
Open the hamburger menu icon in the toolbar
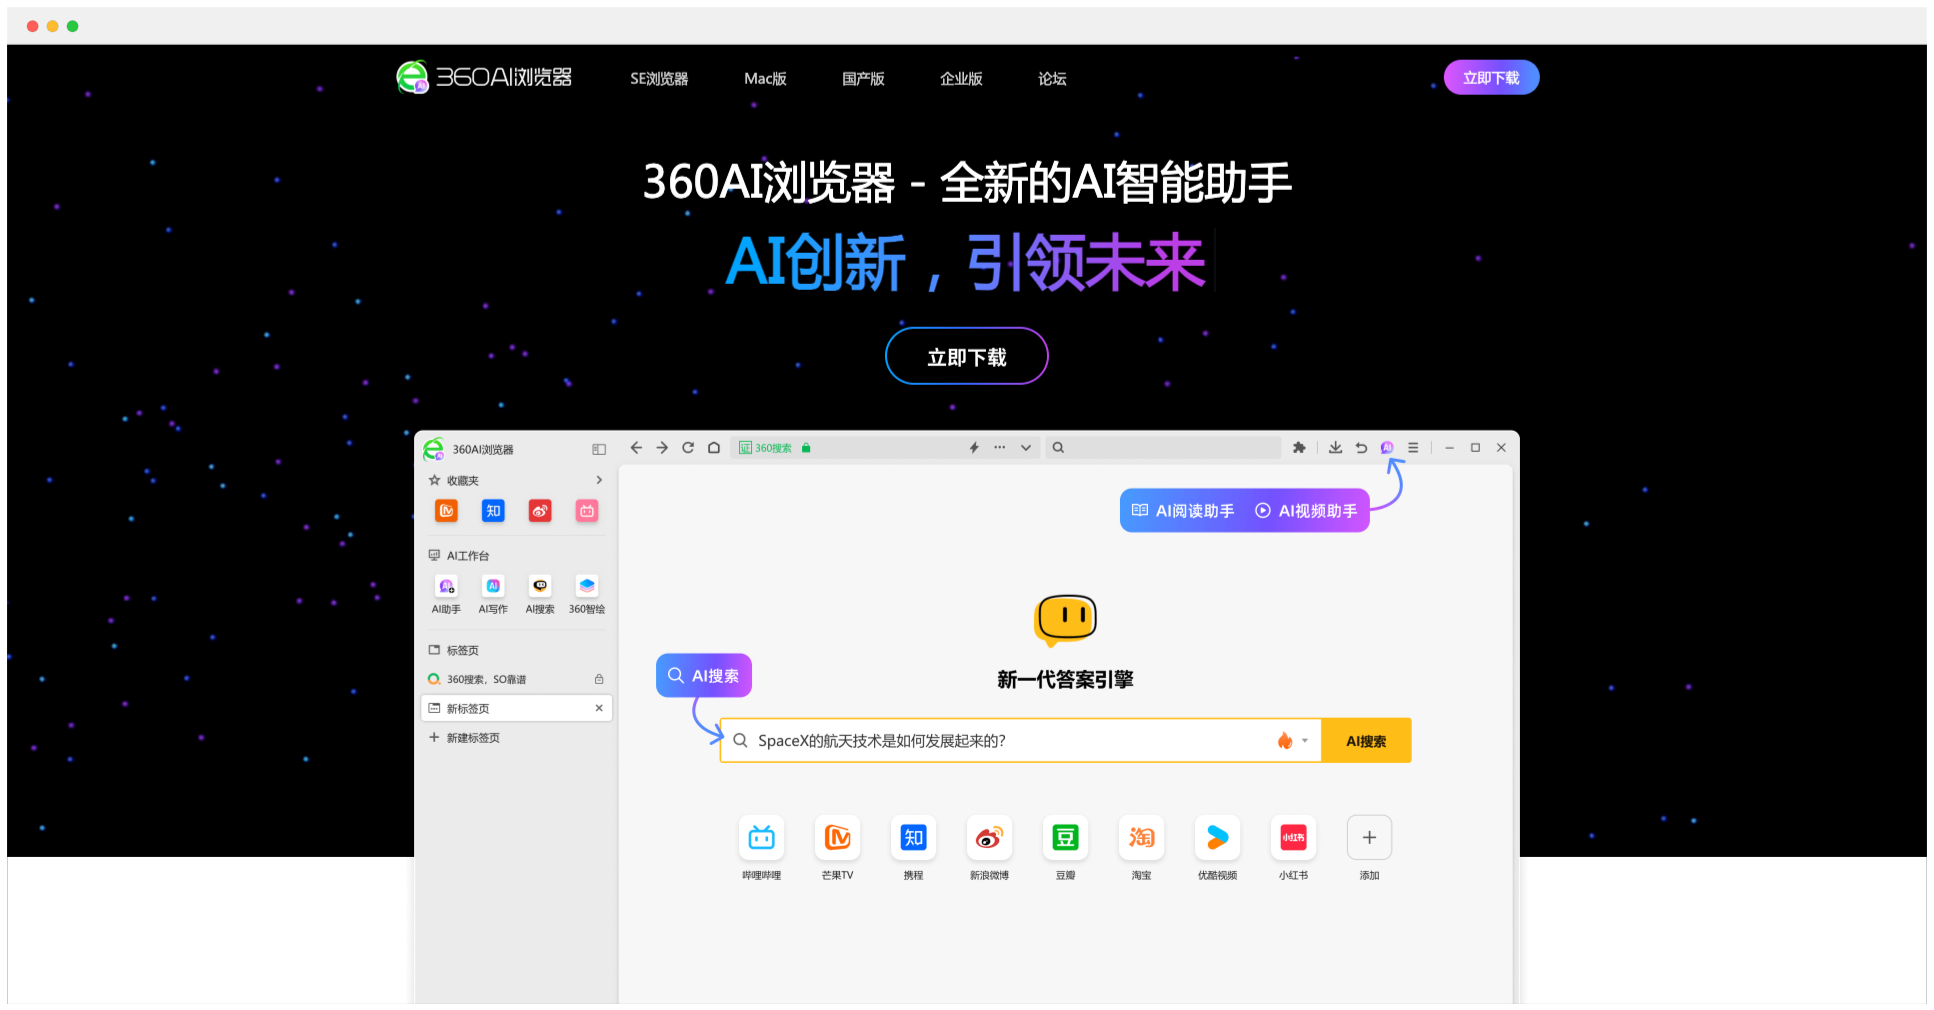tap(1413, 448)
